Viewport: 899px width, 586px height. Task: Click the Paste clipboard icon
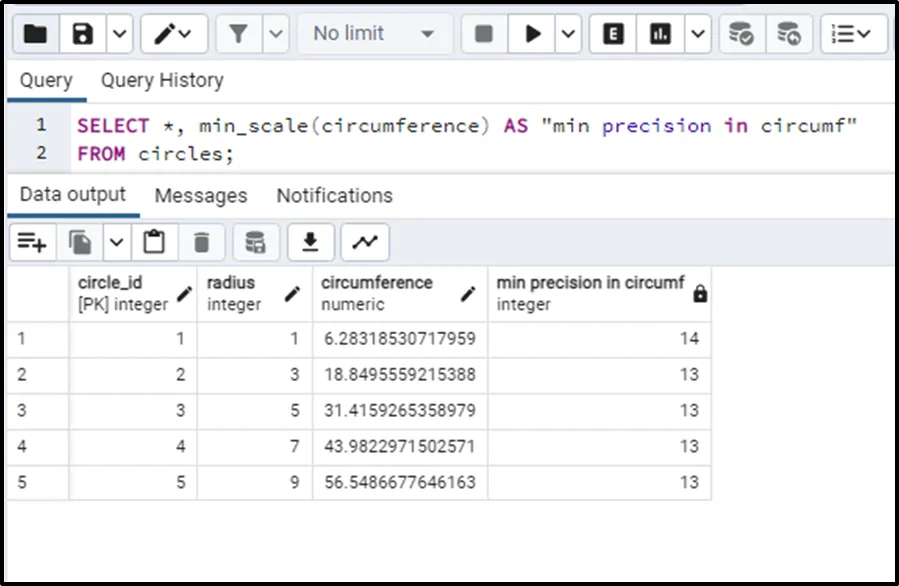154,242
